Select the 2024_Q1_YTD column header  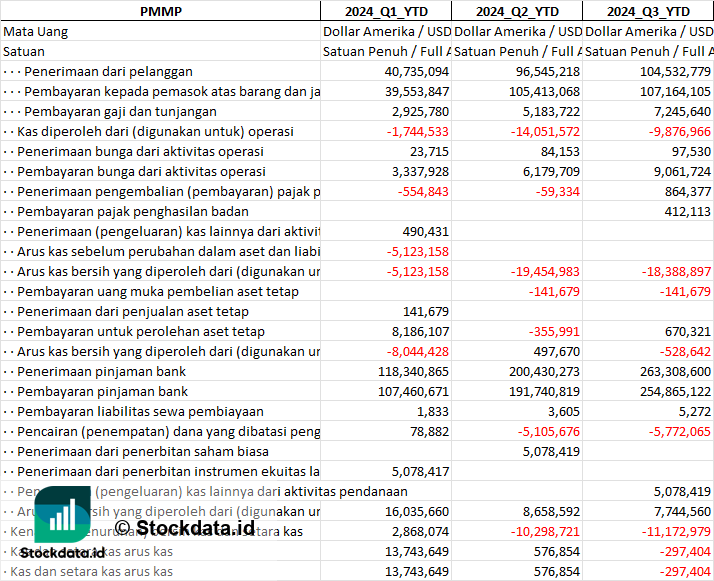click(386, 11)
